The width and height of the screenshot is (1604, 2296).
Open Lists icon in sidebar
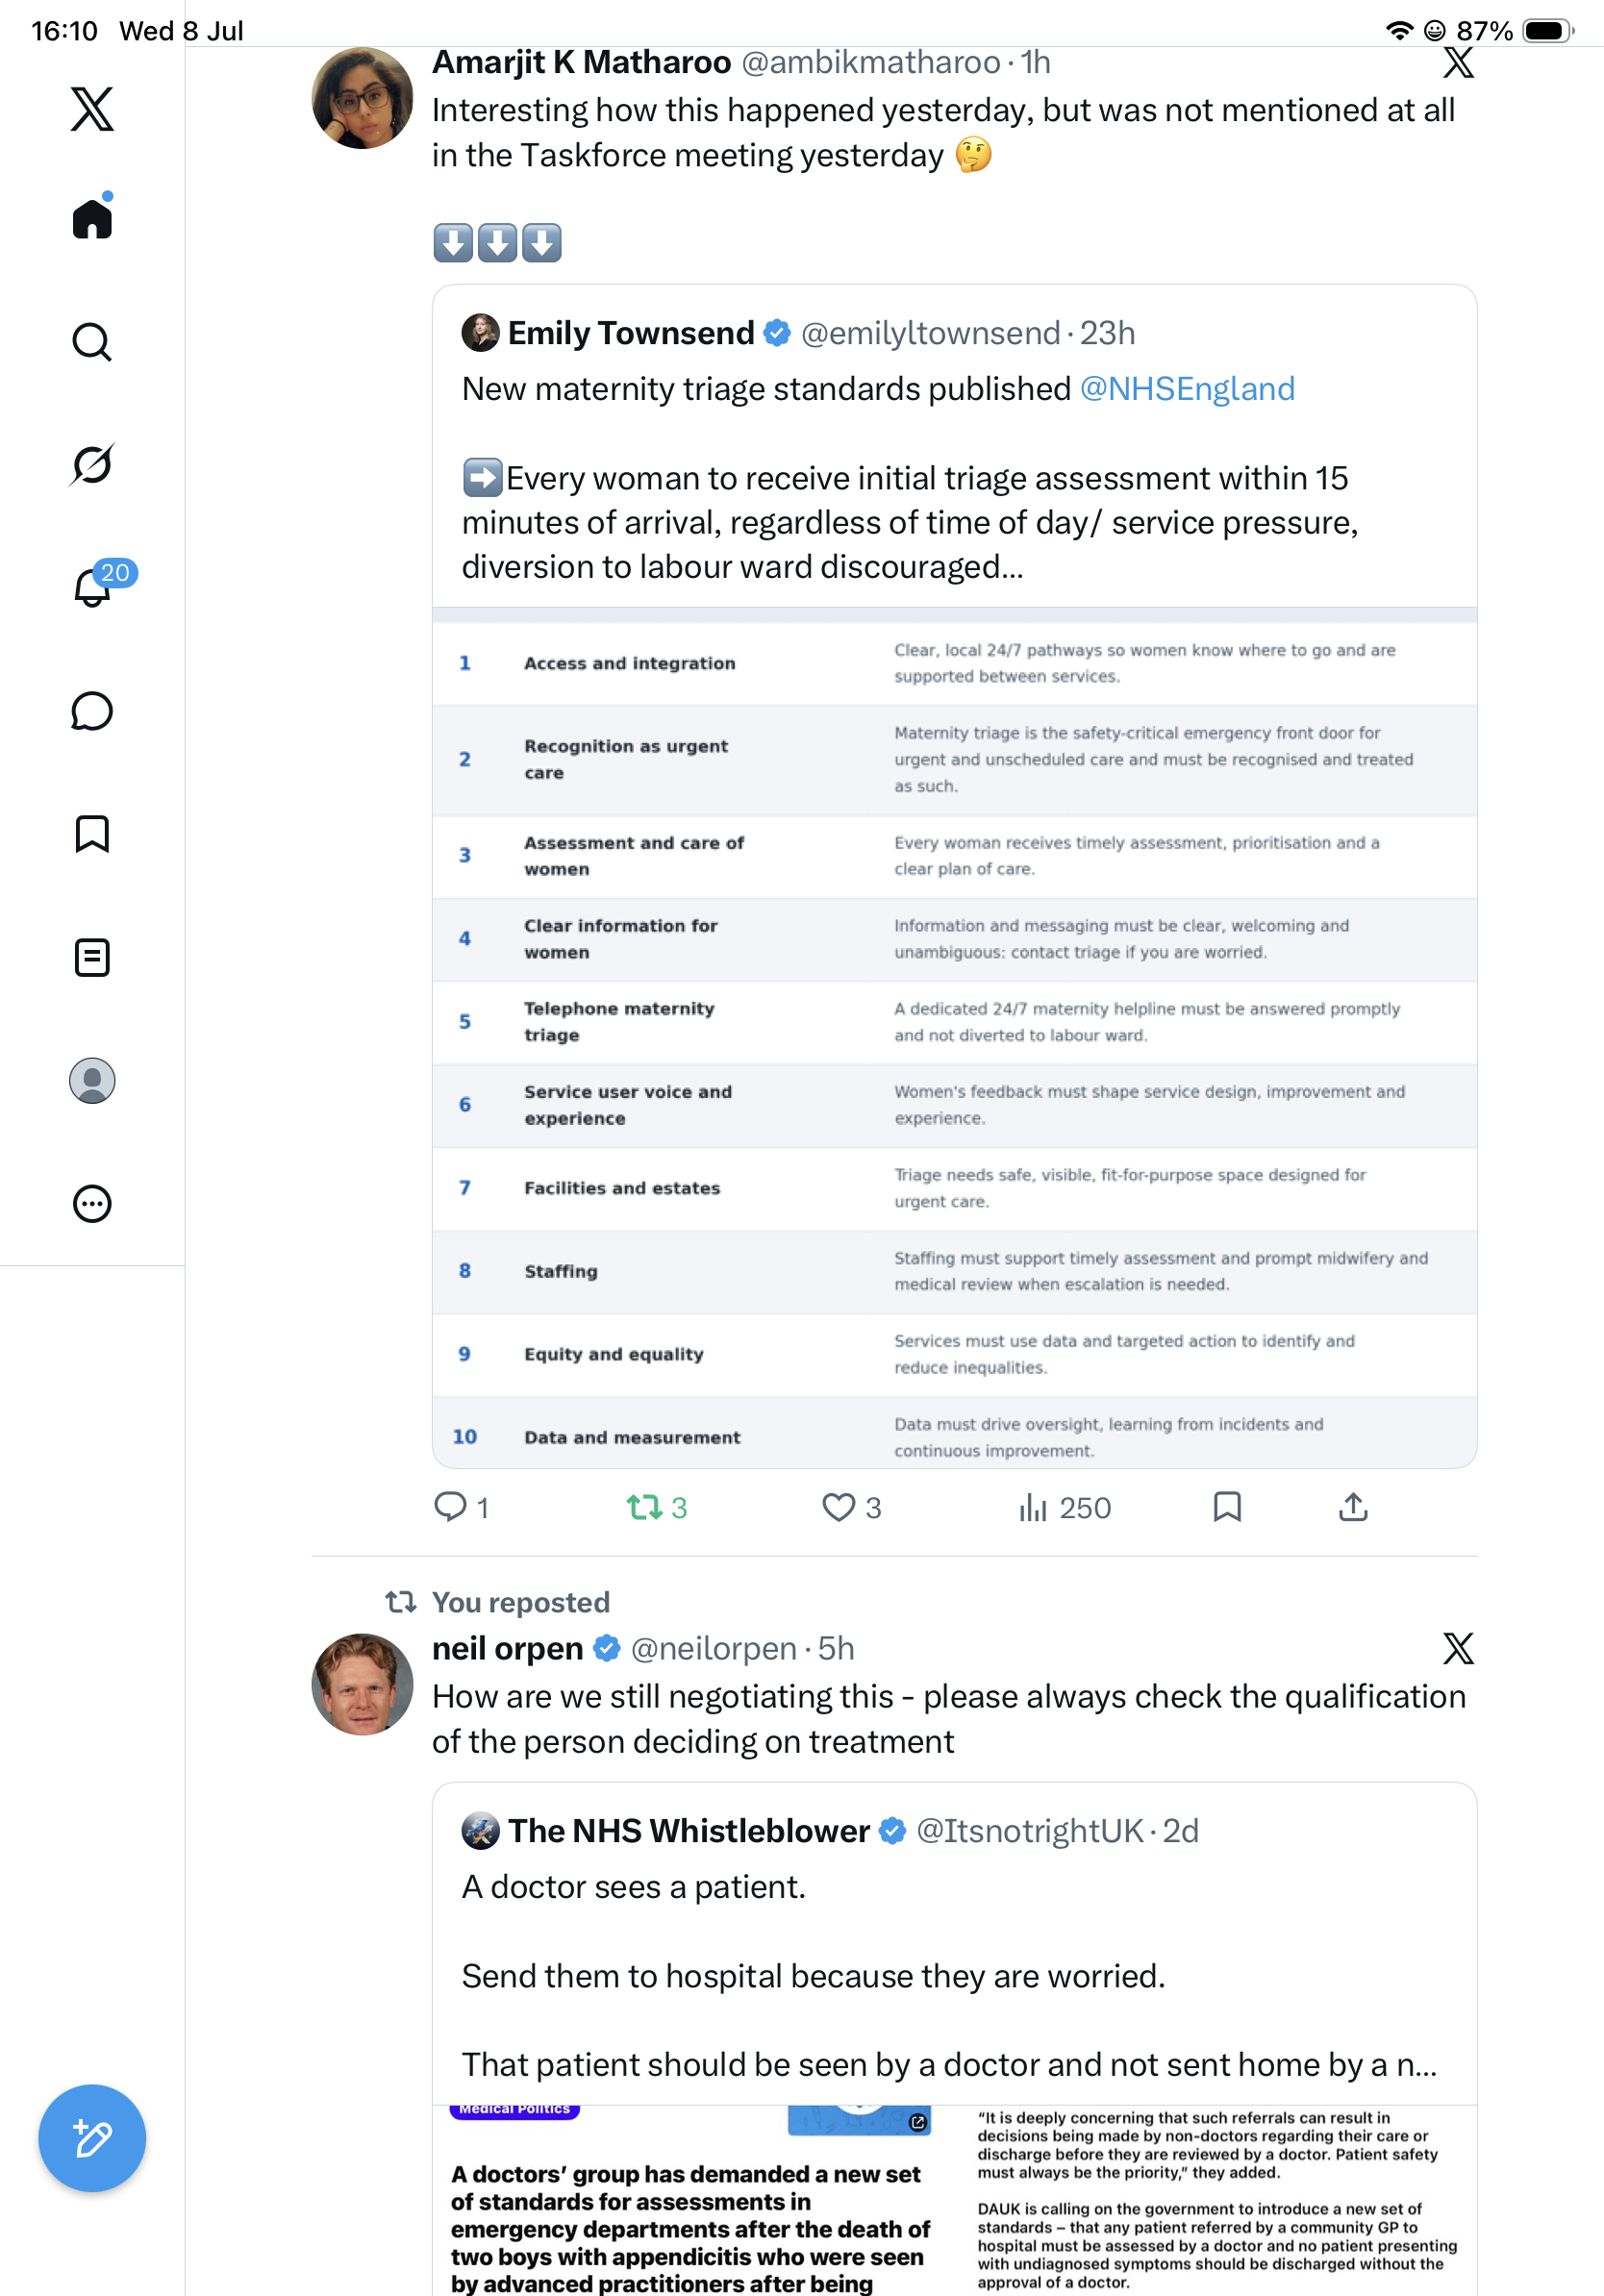click(92, 958)
